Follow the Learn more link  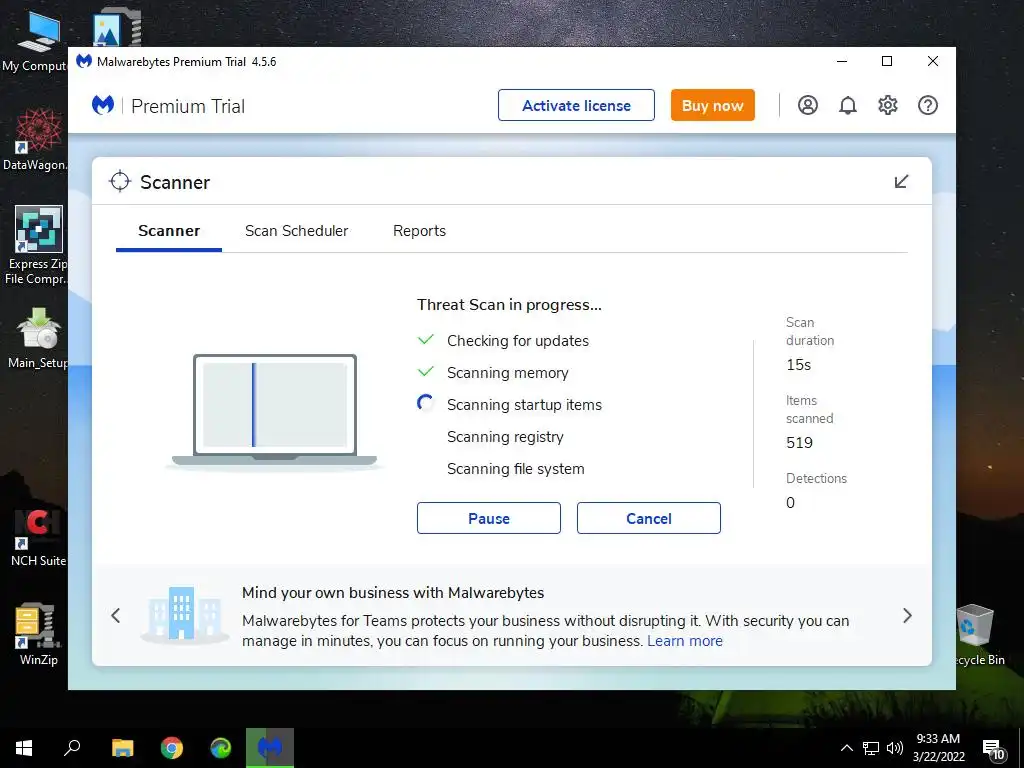pyautogui.click(x=685, y=641)
